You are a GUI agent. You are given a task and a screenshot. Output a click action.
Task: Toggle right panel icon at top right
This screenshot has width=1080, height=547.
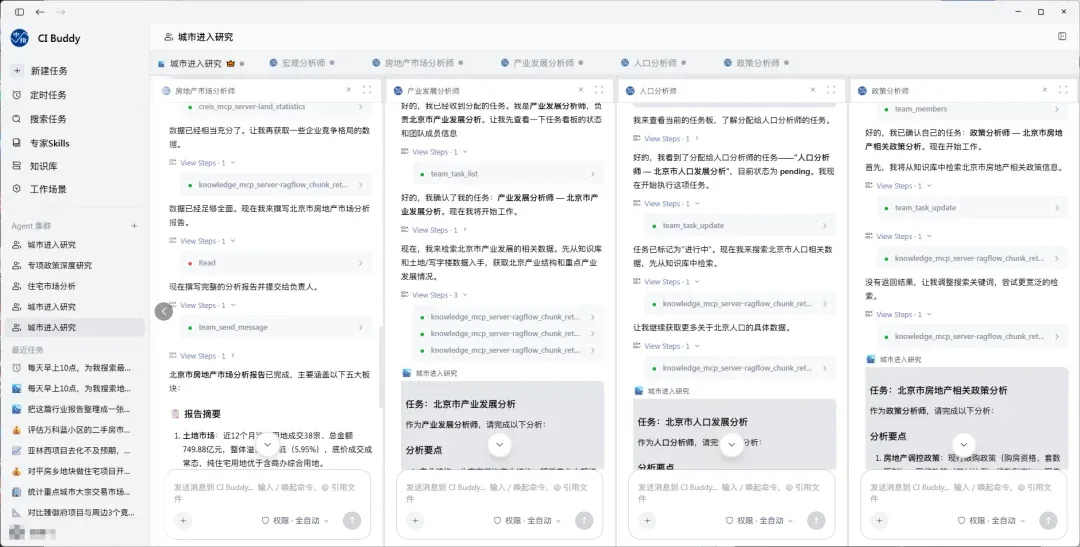coord(1062,37)
